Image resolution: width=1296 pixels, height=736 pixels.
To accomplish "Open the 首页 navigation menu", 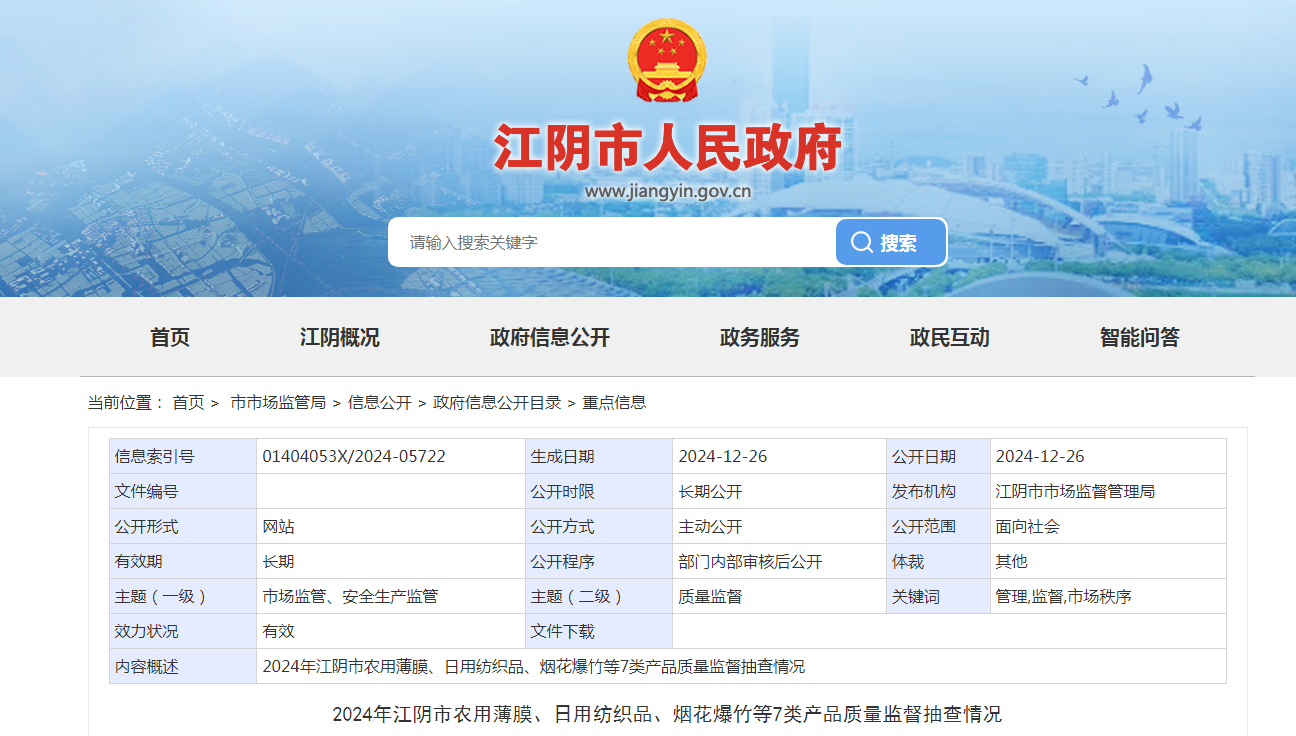I will (x=170, y=337).
